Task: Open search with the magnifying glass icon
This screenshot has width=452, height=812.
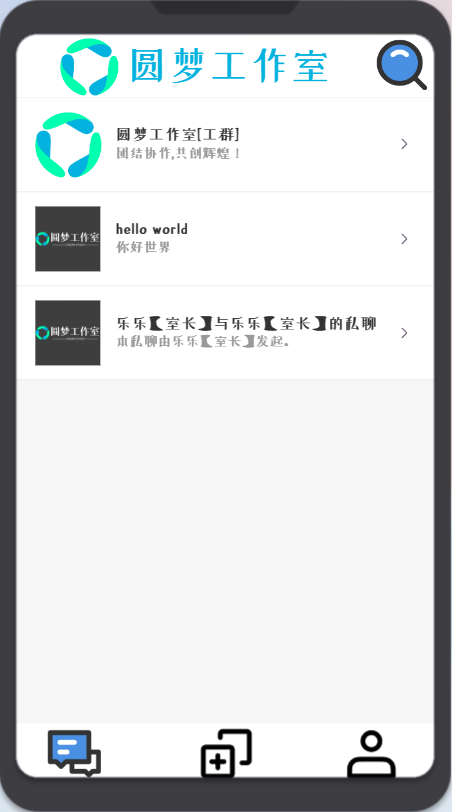Action: [402, 65]
